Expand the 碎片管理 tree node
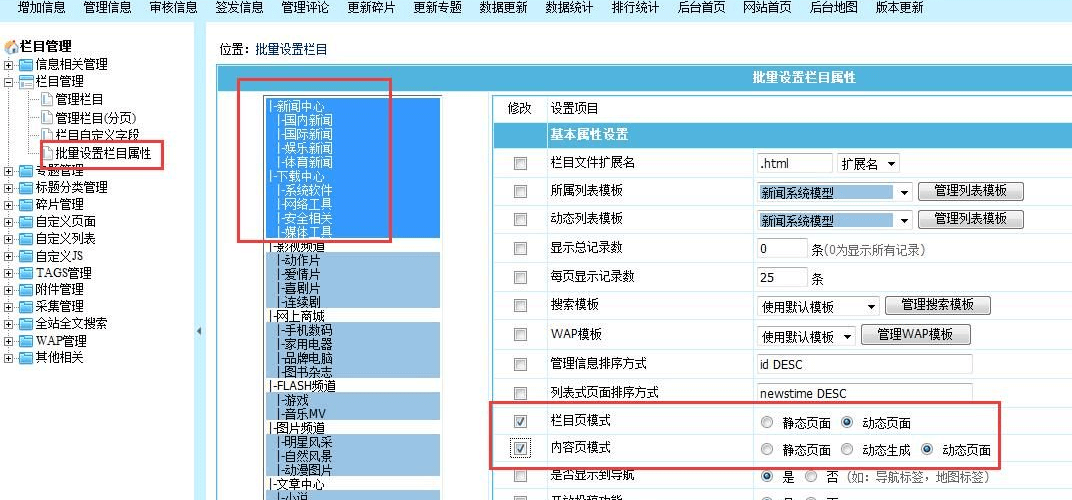Viewport: 1072px width, 500px height. click(x=8, y=205)
